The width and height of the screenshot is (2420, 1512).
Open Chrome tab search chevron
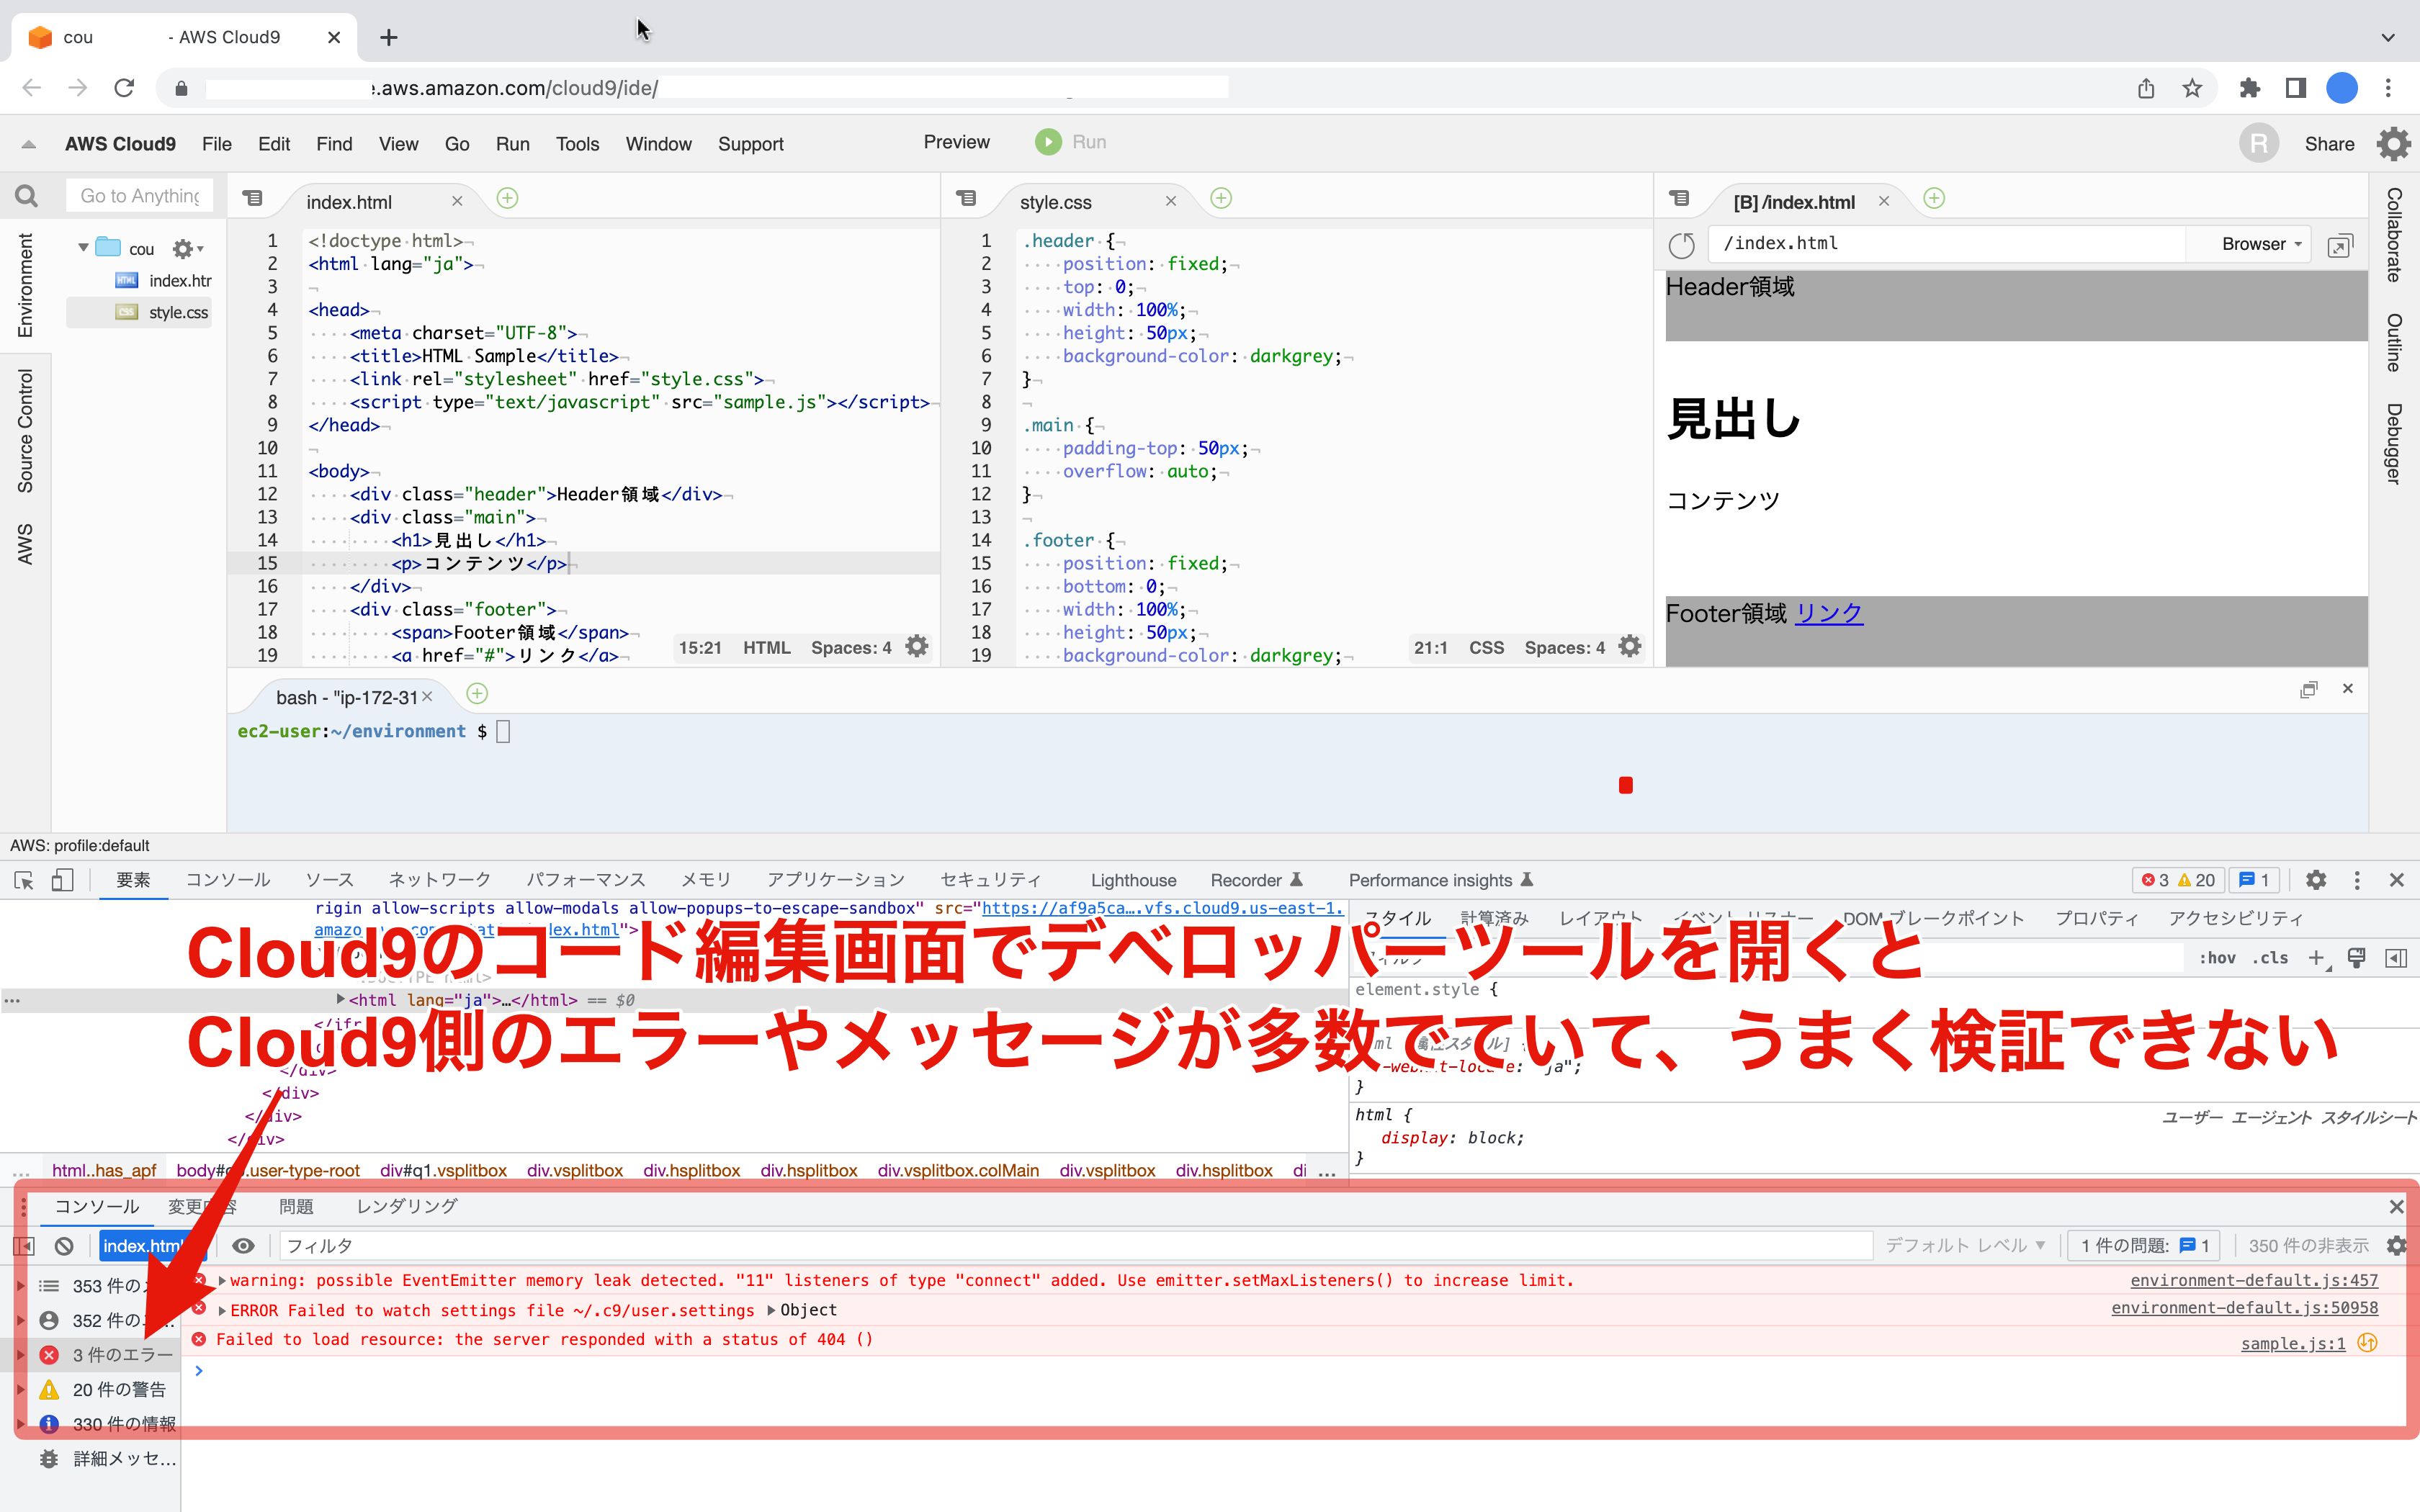click(x=2388, y=37)
